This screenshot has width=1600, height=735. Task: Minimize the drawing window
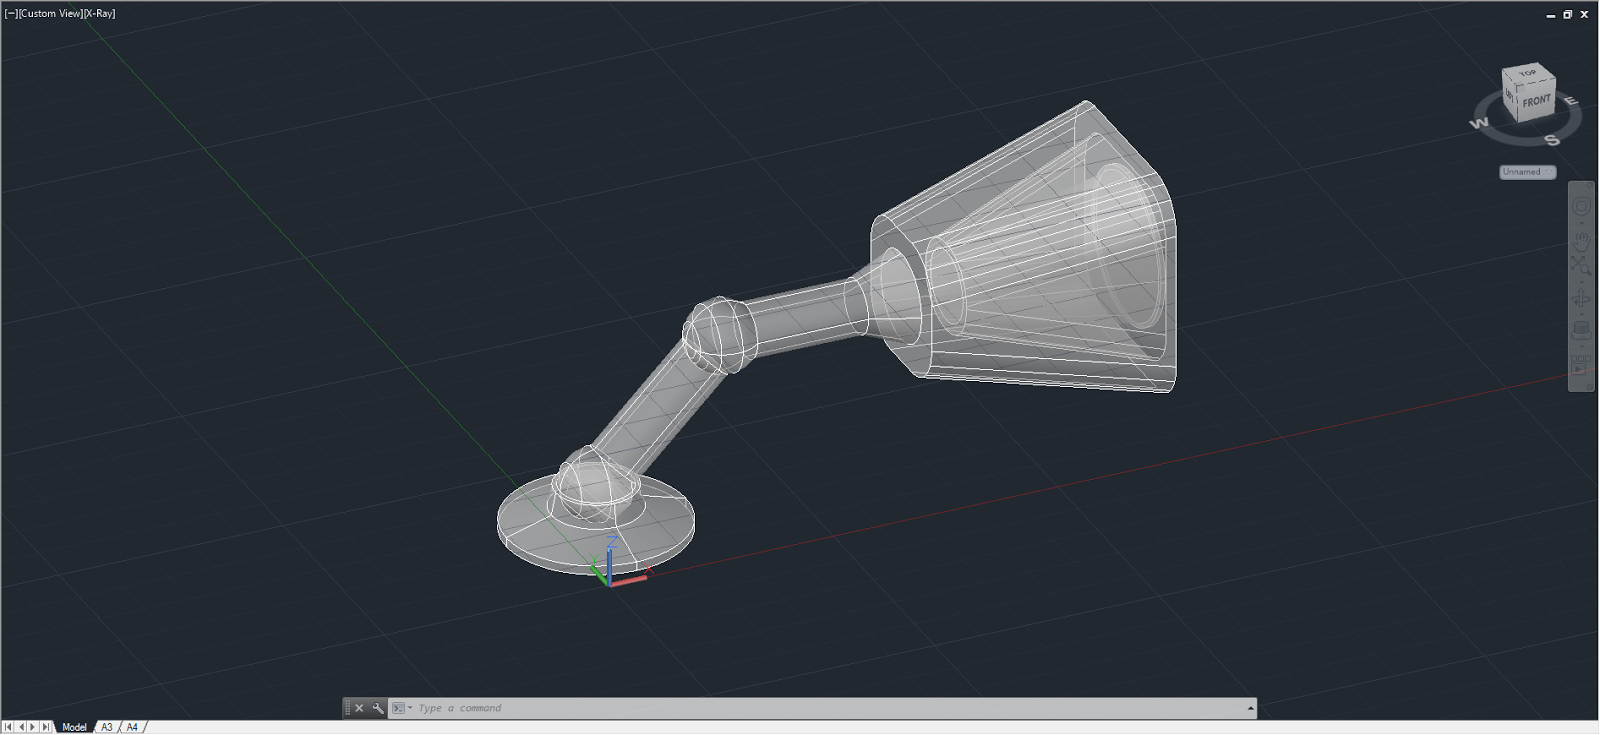click(1551, 14)
